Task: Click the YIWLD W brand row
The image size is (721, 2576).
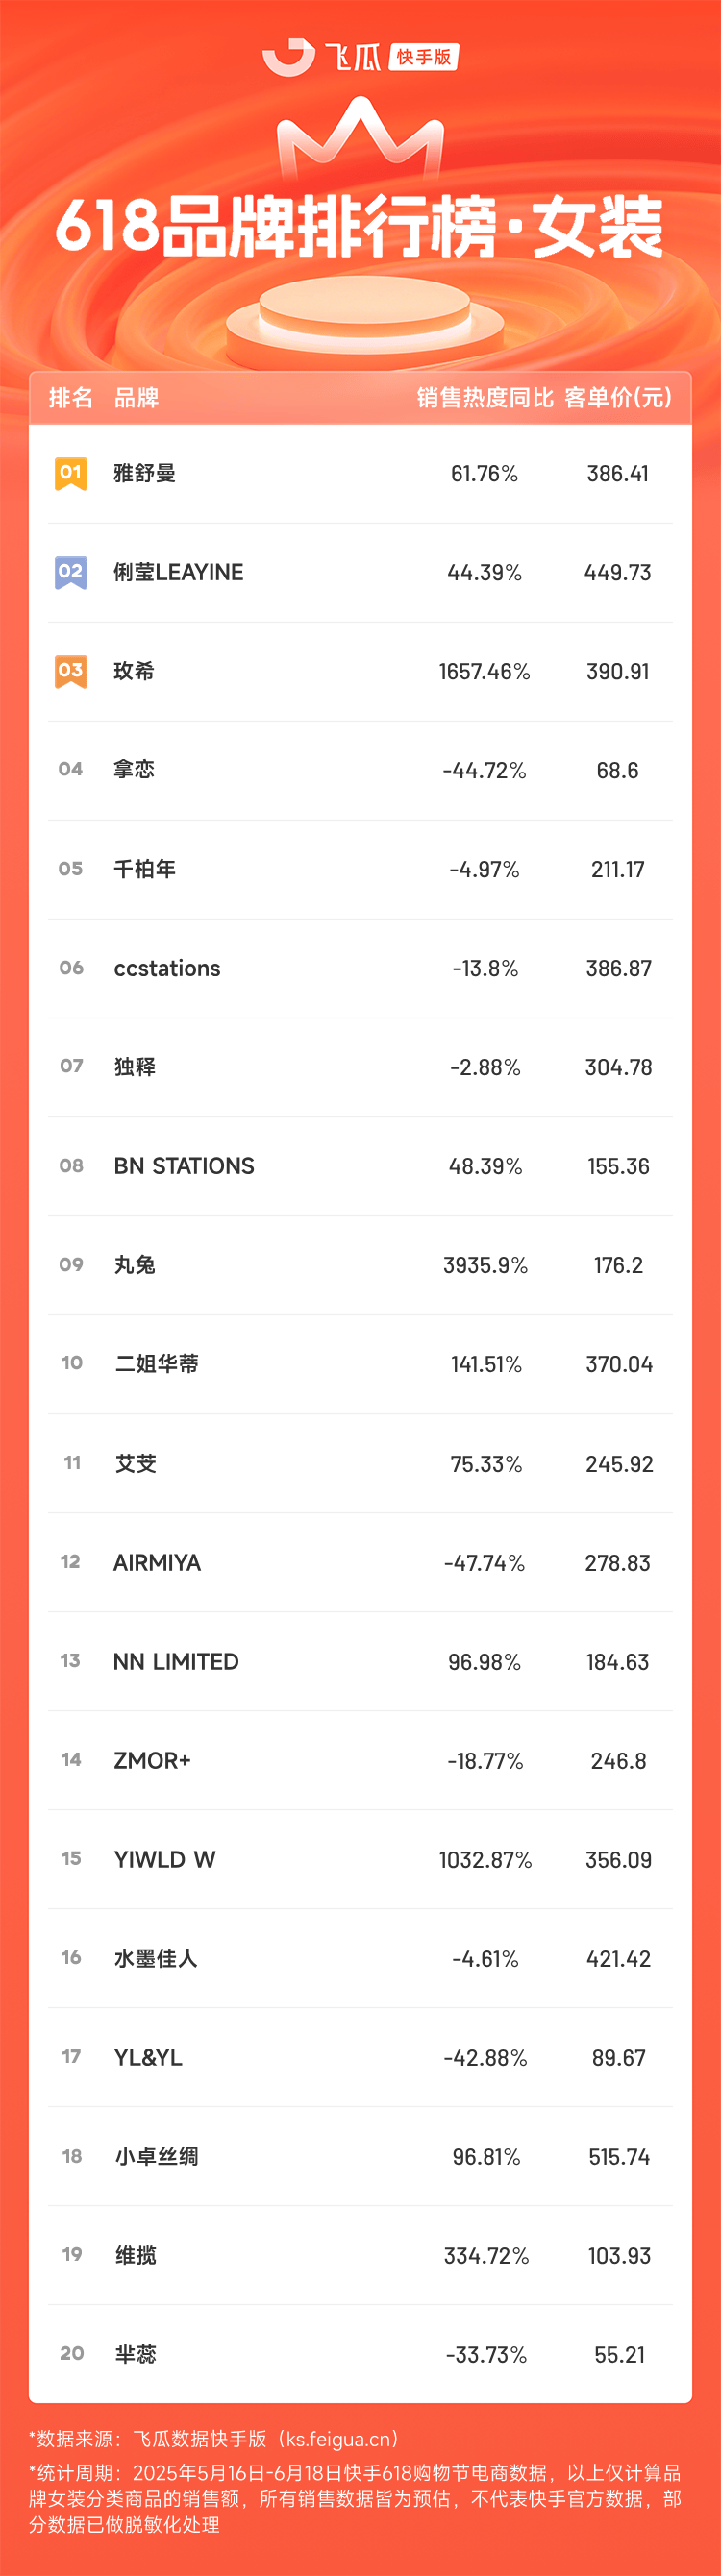Action: tap(360, 1860)
